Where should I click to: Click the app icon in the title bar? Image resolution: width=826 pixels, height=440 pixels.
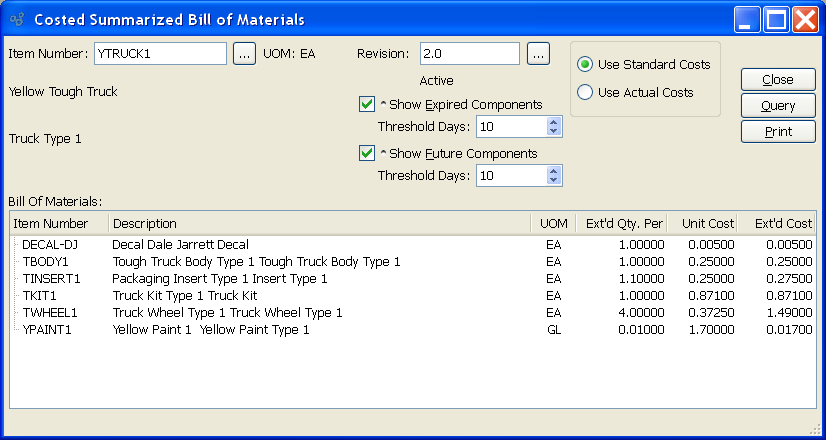[16, 19]
